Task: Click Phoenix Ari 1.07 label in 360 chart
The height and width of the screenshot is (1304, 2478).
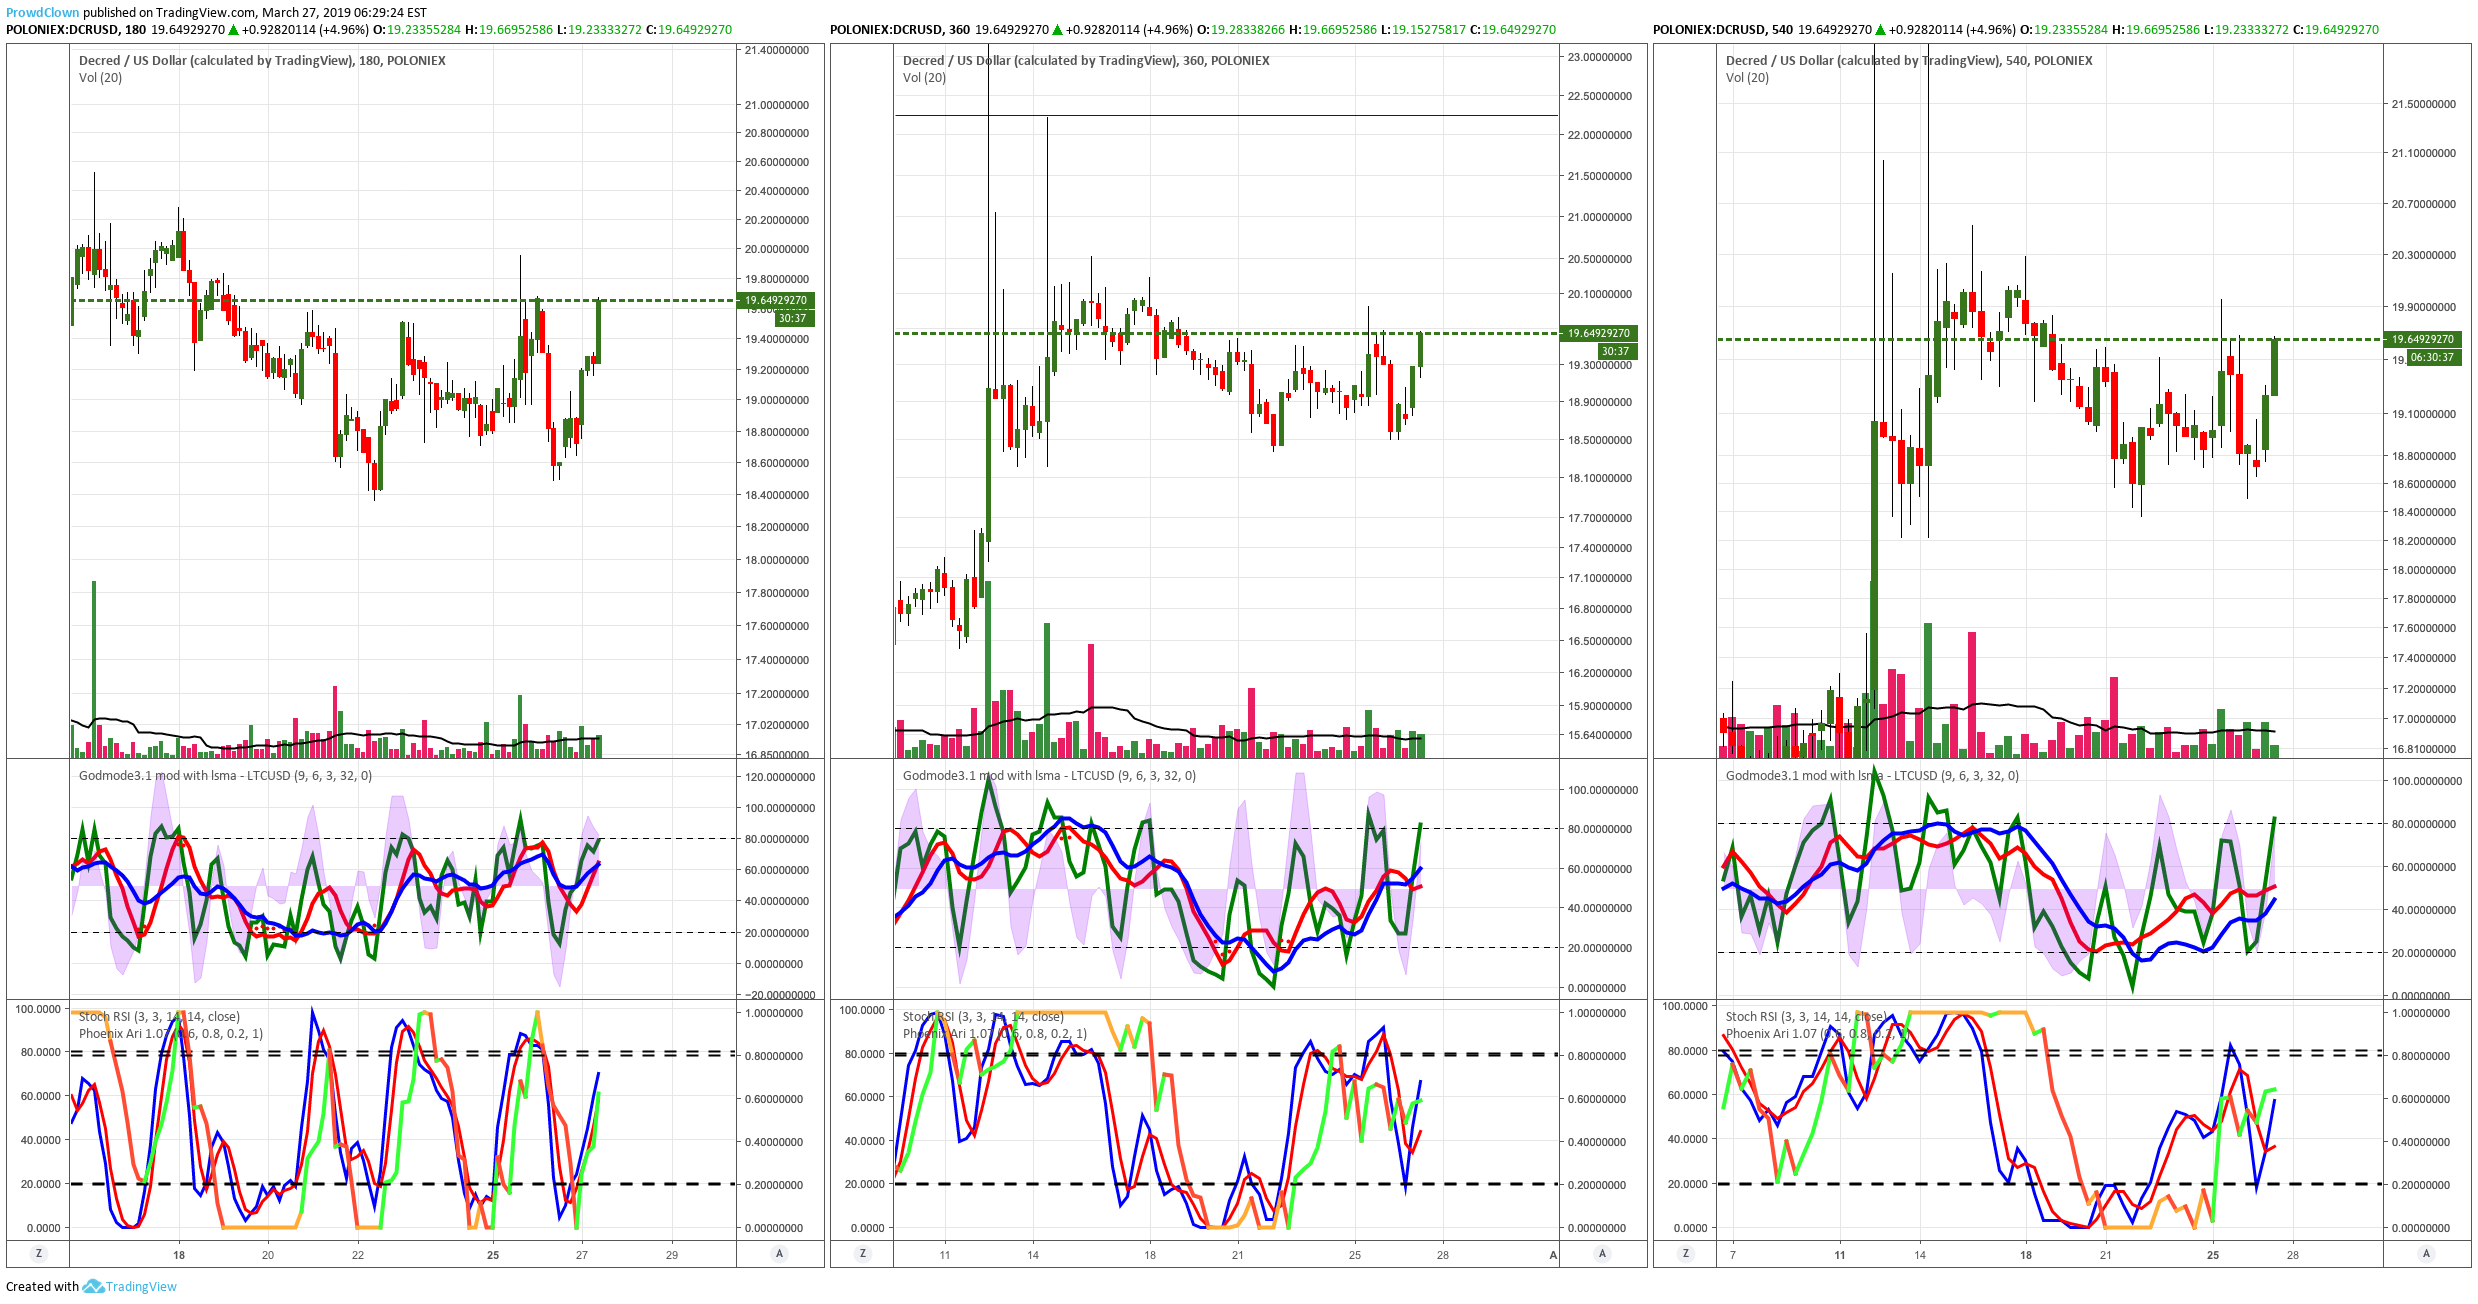Action: [995, 1034]
